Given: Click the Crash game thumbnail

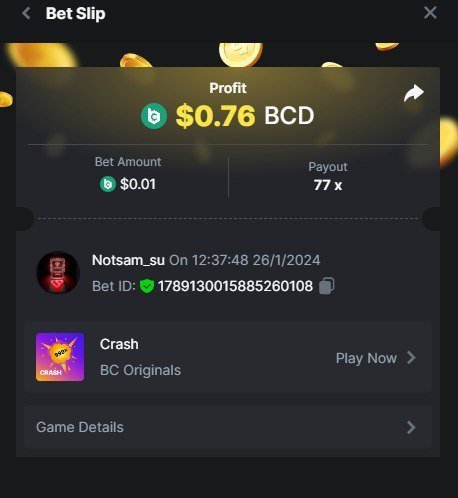Looking at the screenshot, I should [x=60, y=357].
